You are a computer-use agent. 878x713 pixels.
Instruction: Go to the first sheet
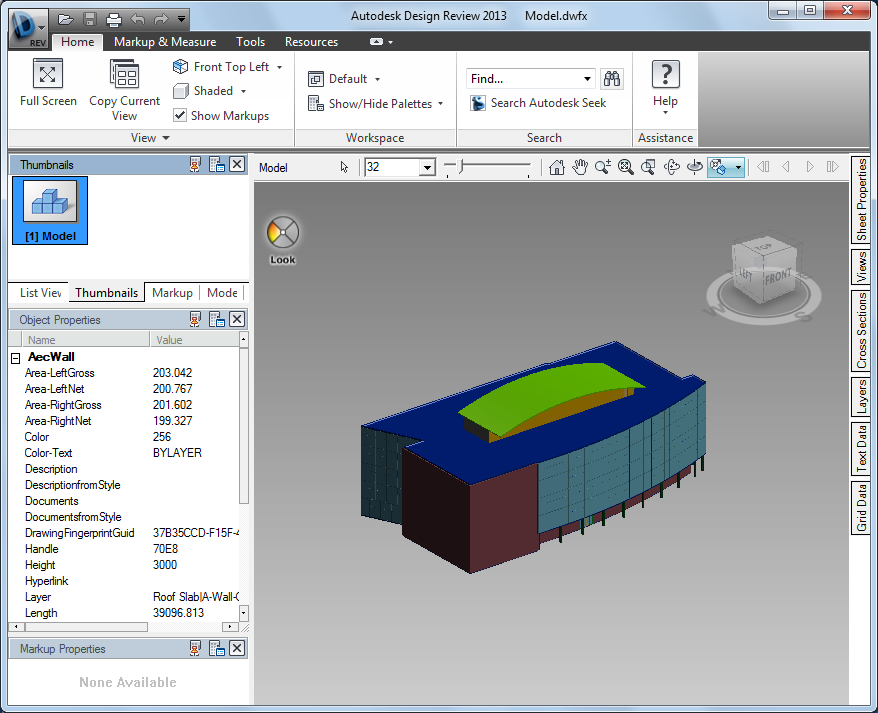(x=763, y=167)
